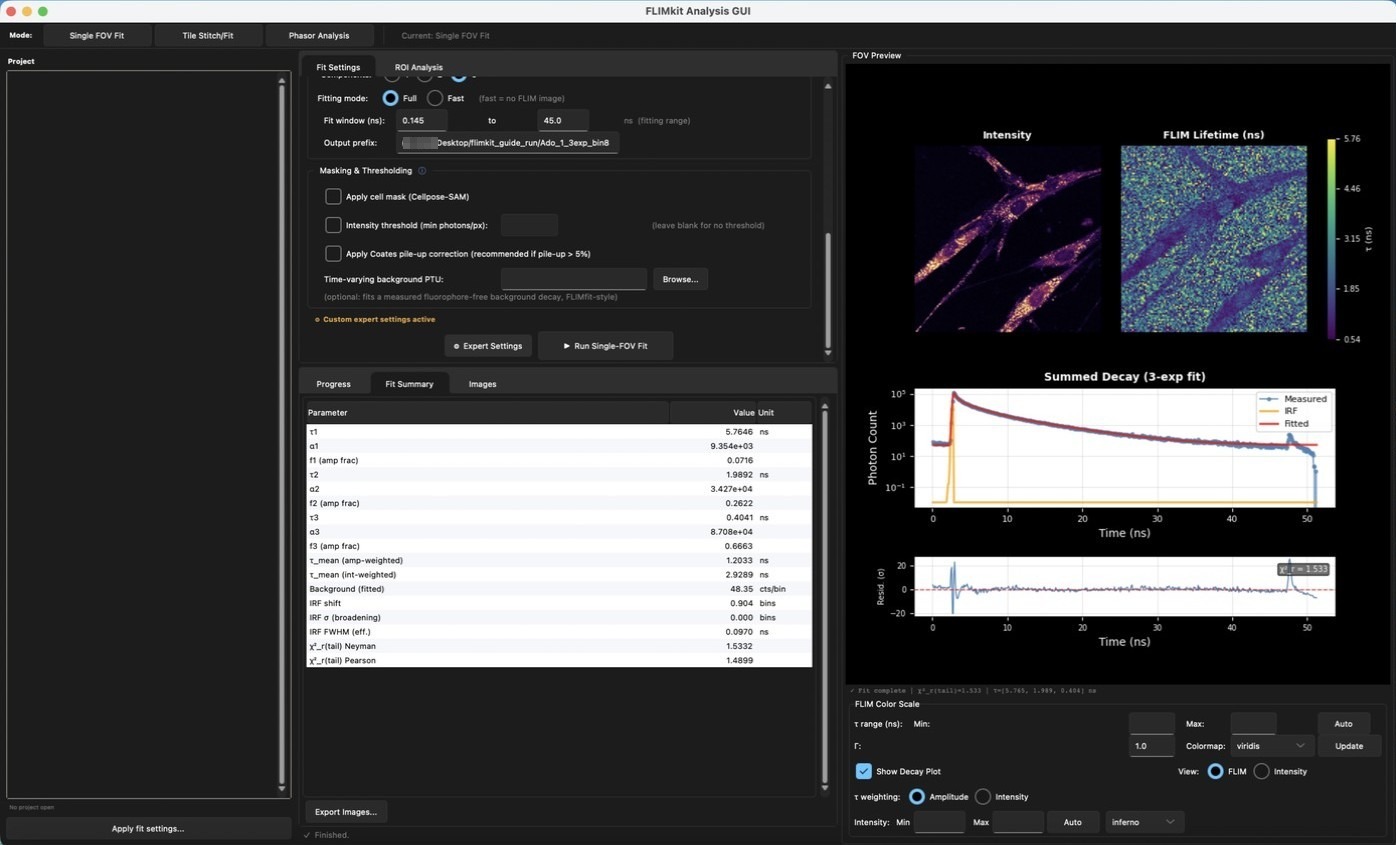
Task: Select the Fit Summary tab
Action: (x=409, y=384)
